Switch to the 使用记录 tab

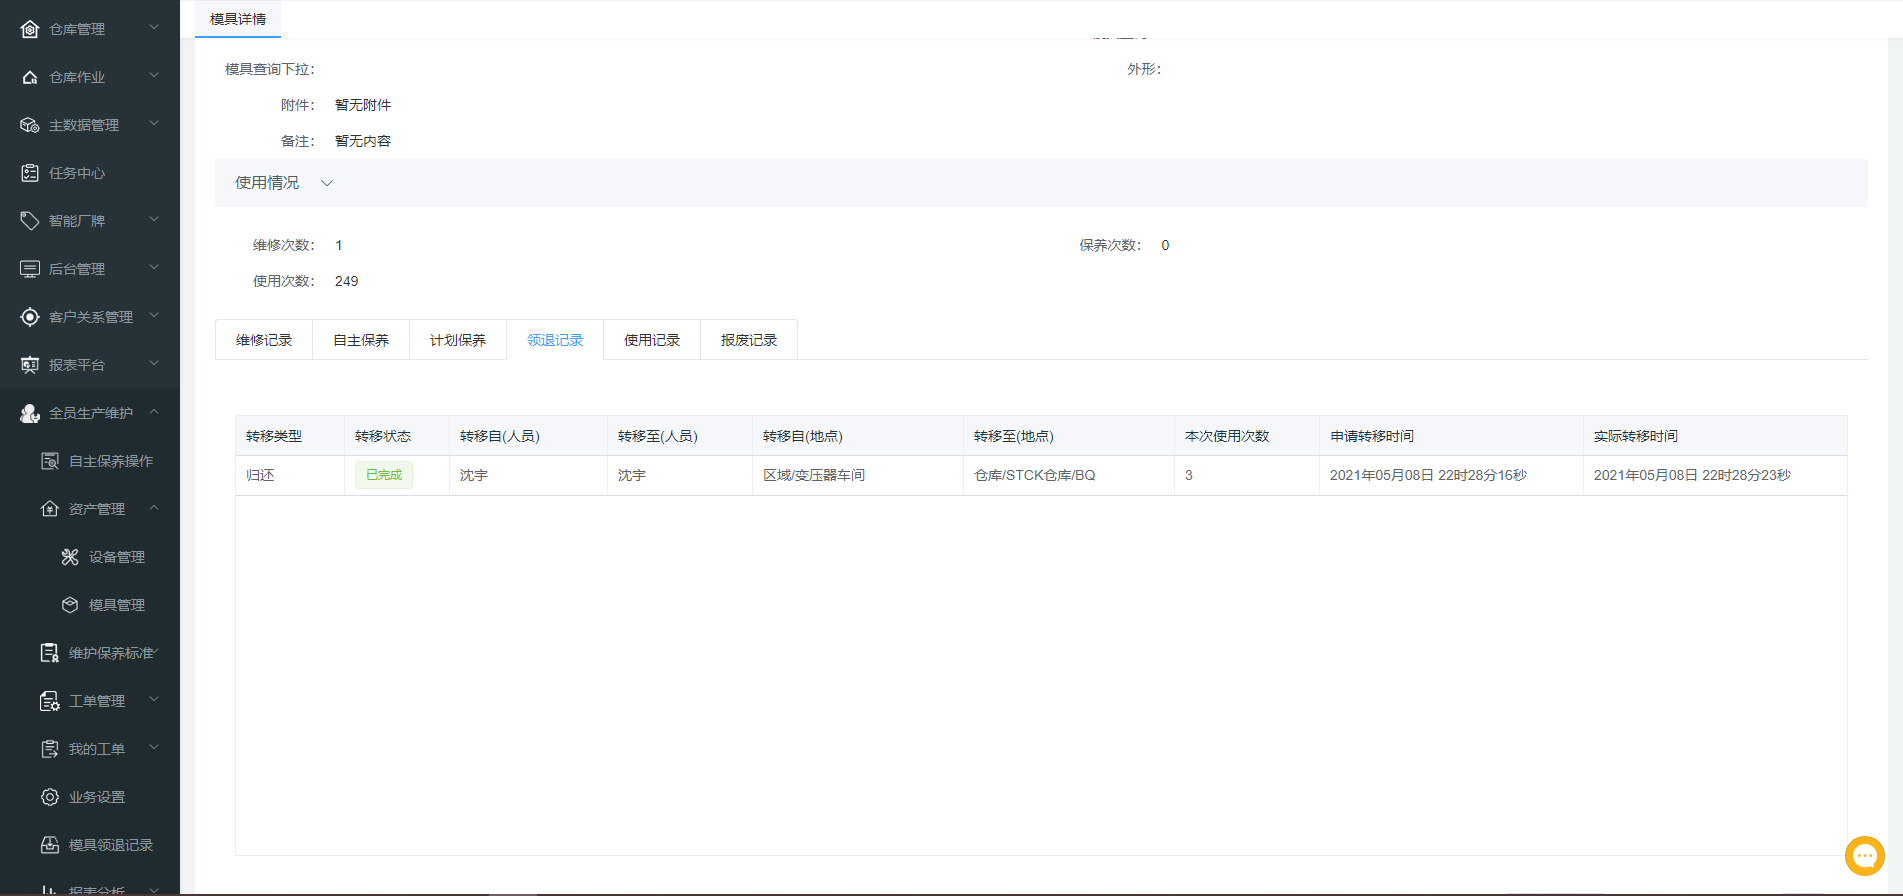652,340
